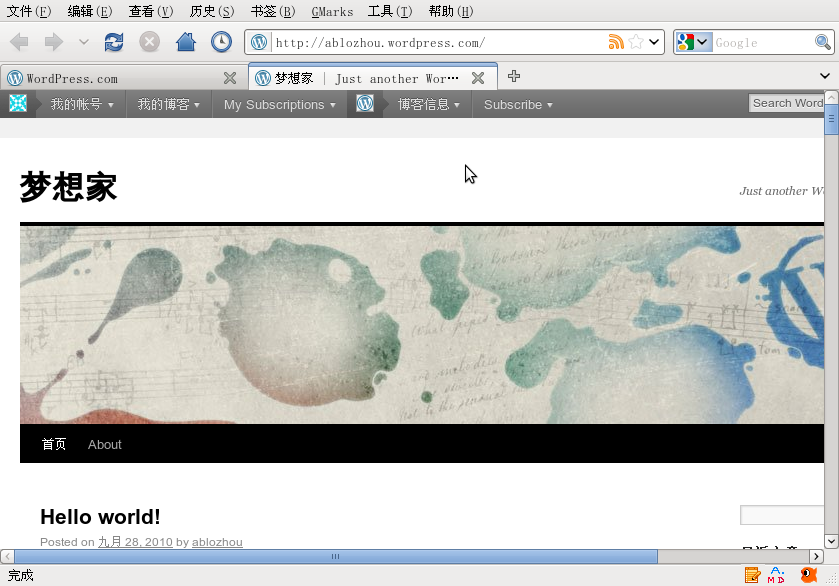
Task: Open the Hello world! post title
Action: coord(100,517)
